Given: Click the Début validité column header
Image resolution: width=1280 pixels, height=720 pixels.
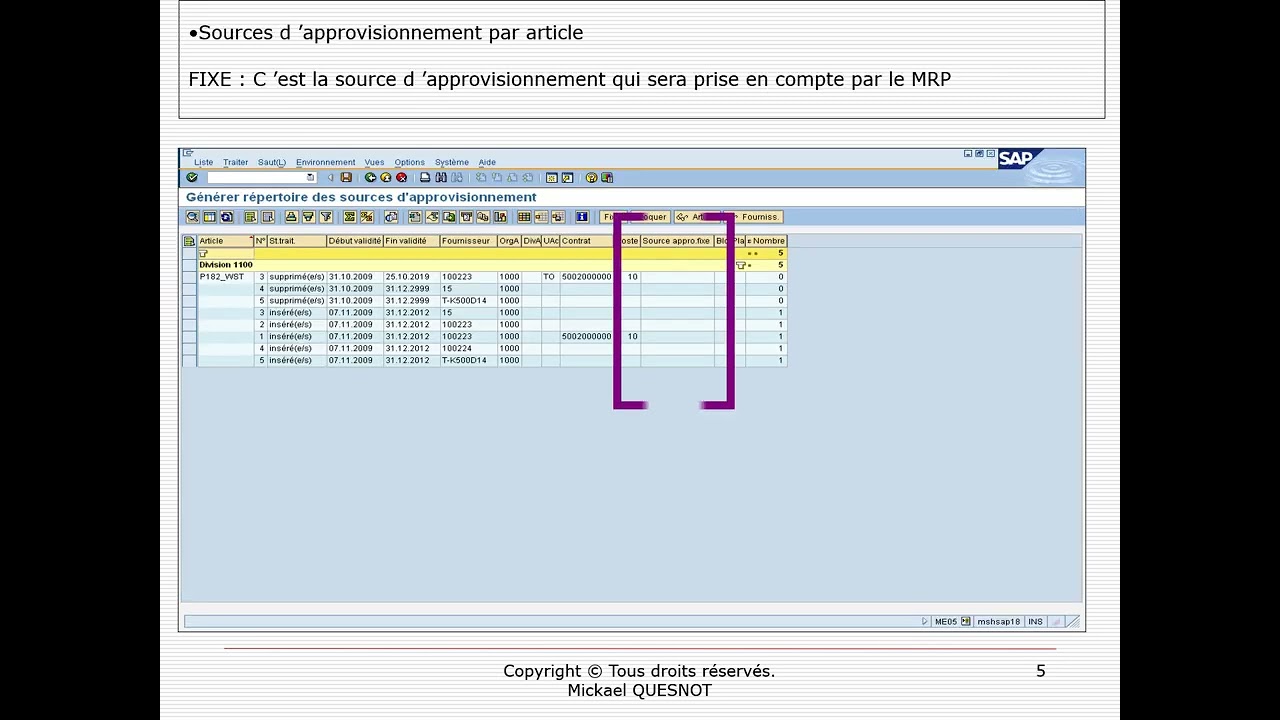Looking at the screenshot, I should pyautogui.click(x=354, y=241).
